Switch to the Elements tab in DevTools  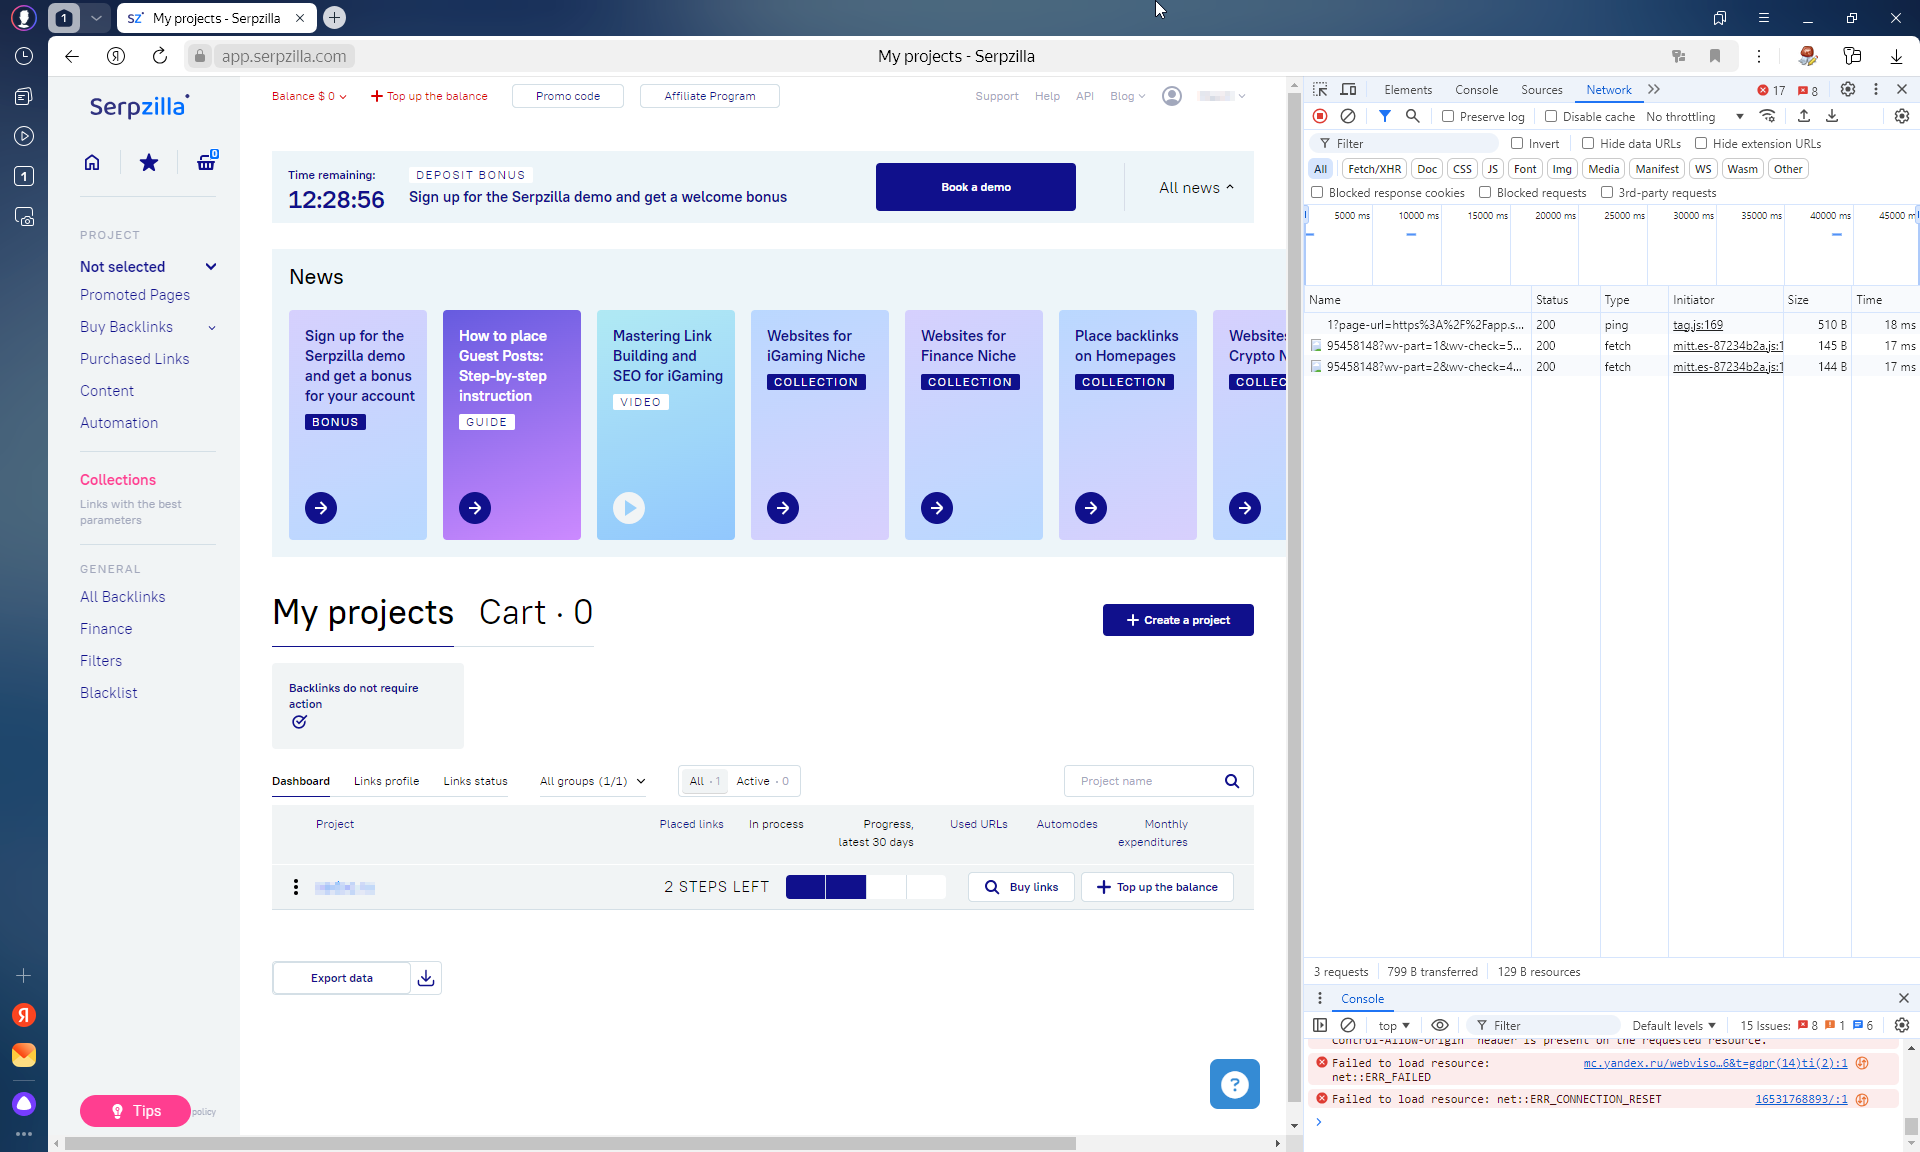pos(1408,90)
